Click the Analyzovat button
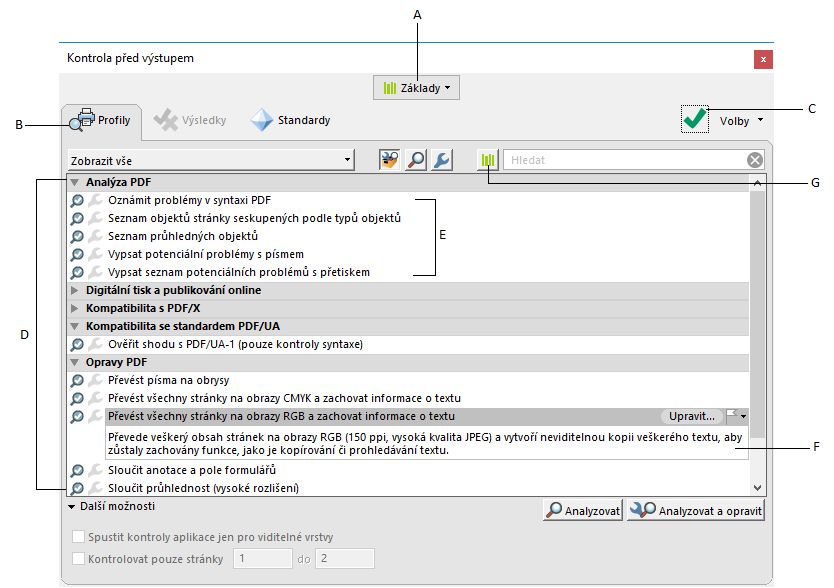Screen dimensions: 834x588 (583, 510)
